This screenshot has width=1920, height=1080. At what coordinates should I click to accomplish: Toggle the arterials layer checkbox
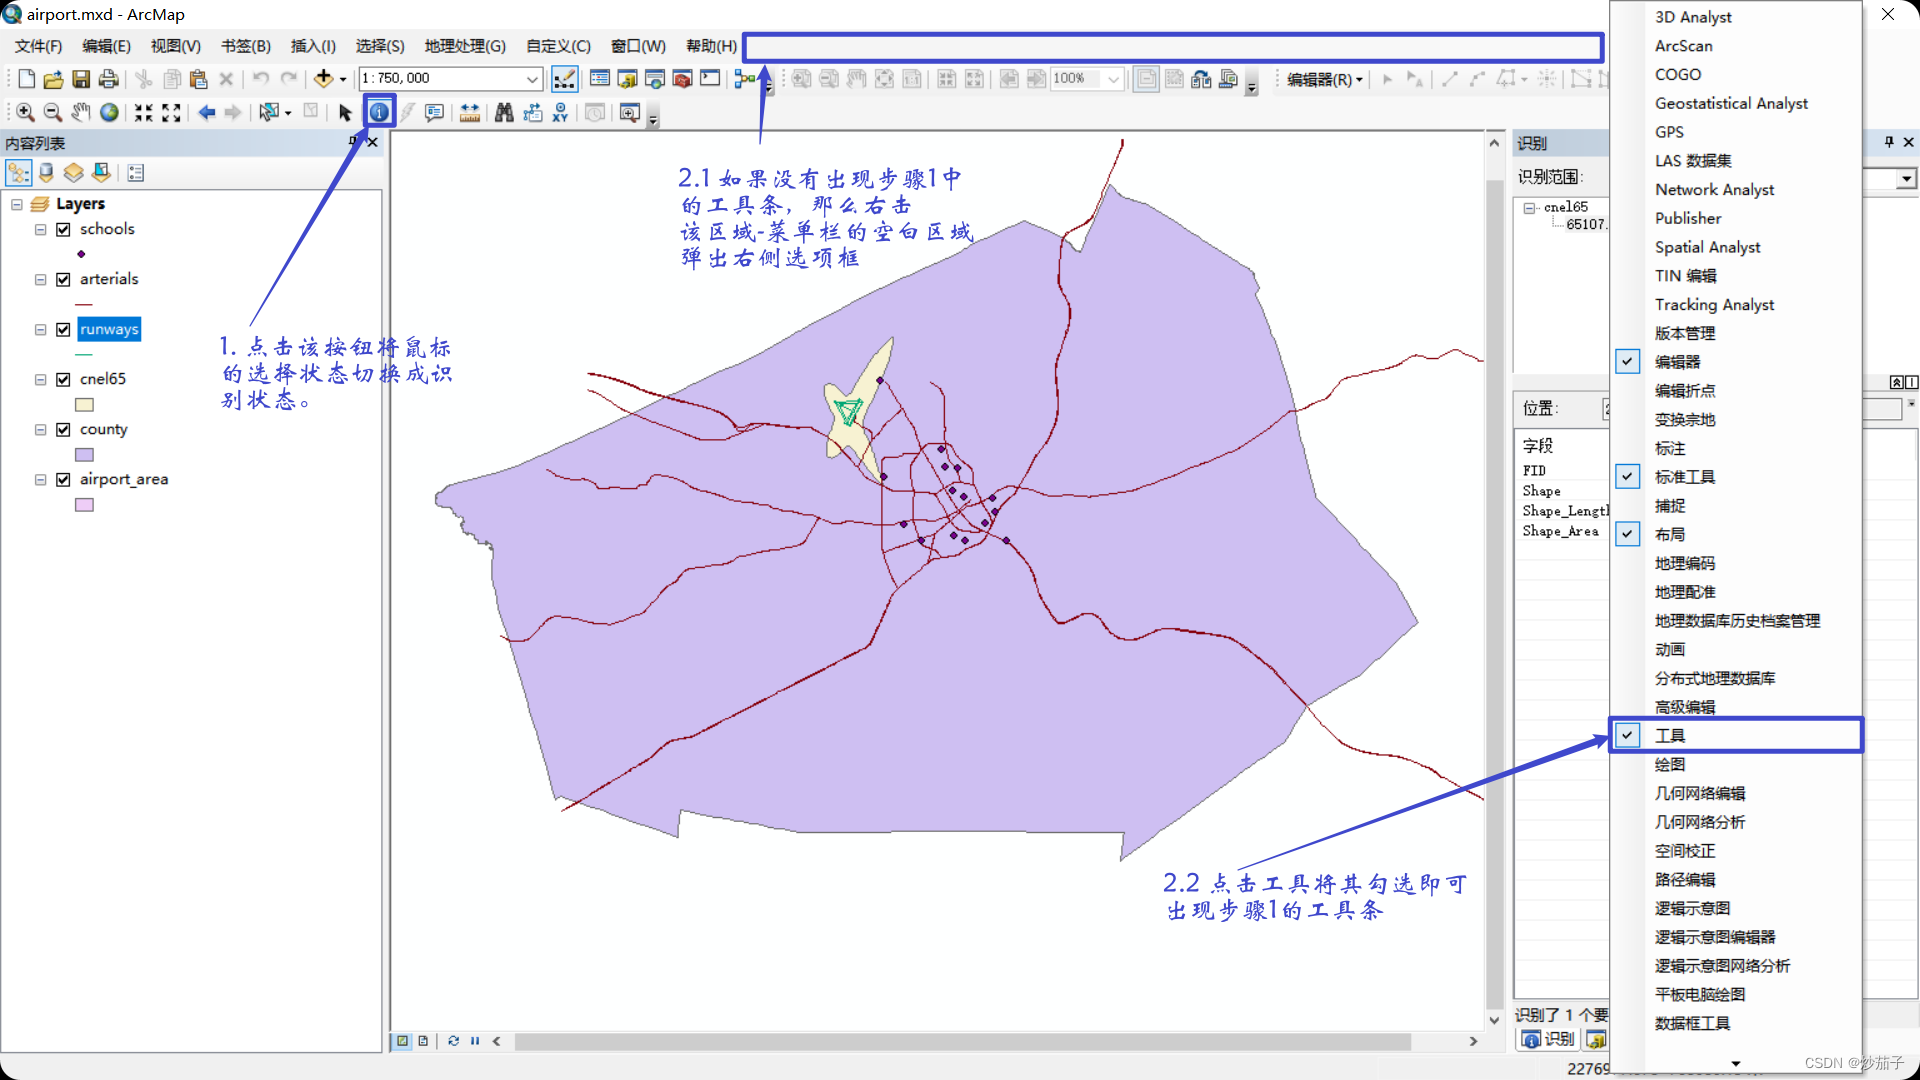point(63,279)
